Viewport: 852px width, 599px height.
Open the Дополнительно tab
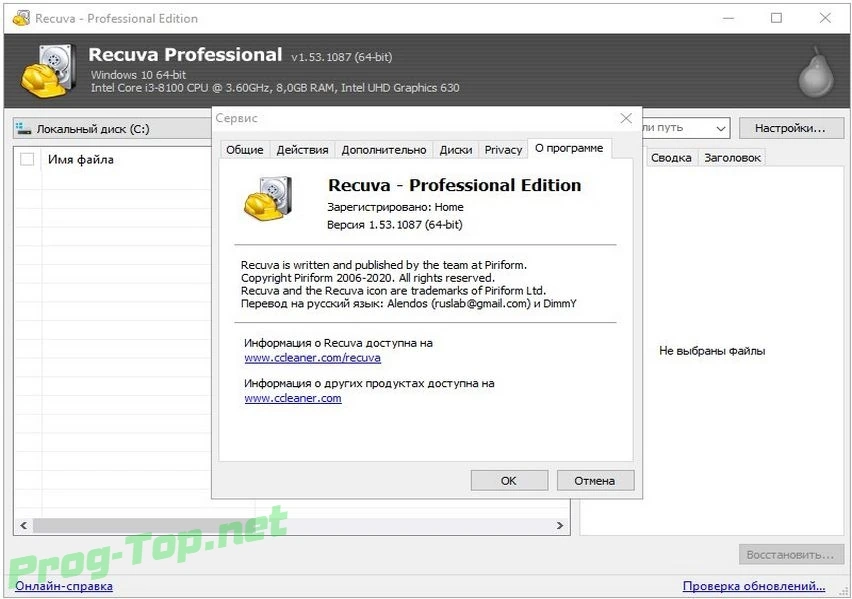pos(384,149)
